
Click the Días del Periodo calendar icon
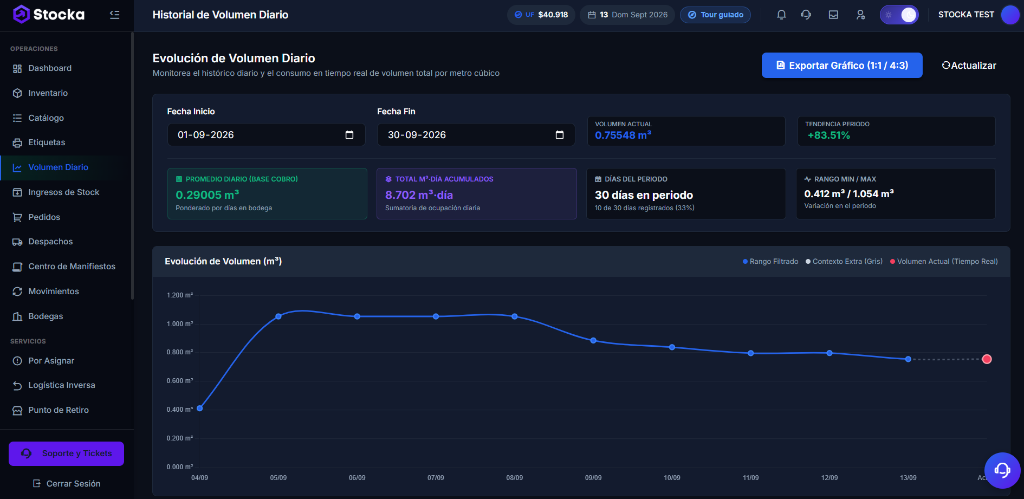(x=598, y=178)
